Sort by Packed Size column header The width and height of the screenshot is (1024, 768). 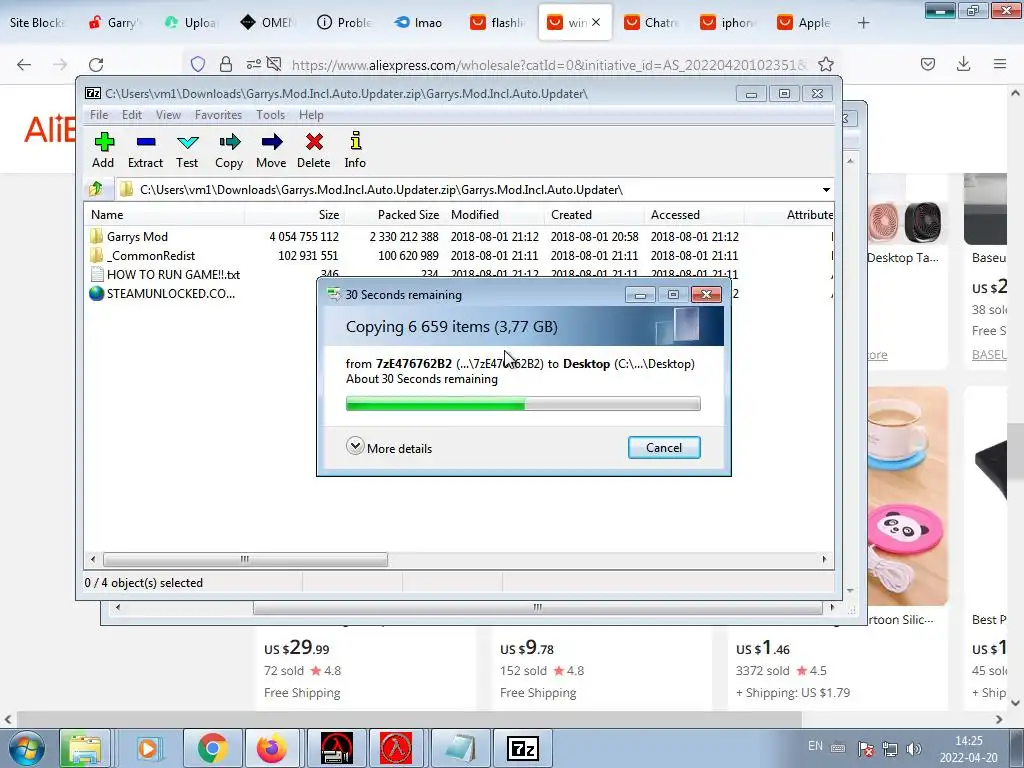(x=394, y=215)
